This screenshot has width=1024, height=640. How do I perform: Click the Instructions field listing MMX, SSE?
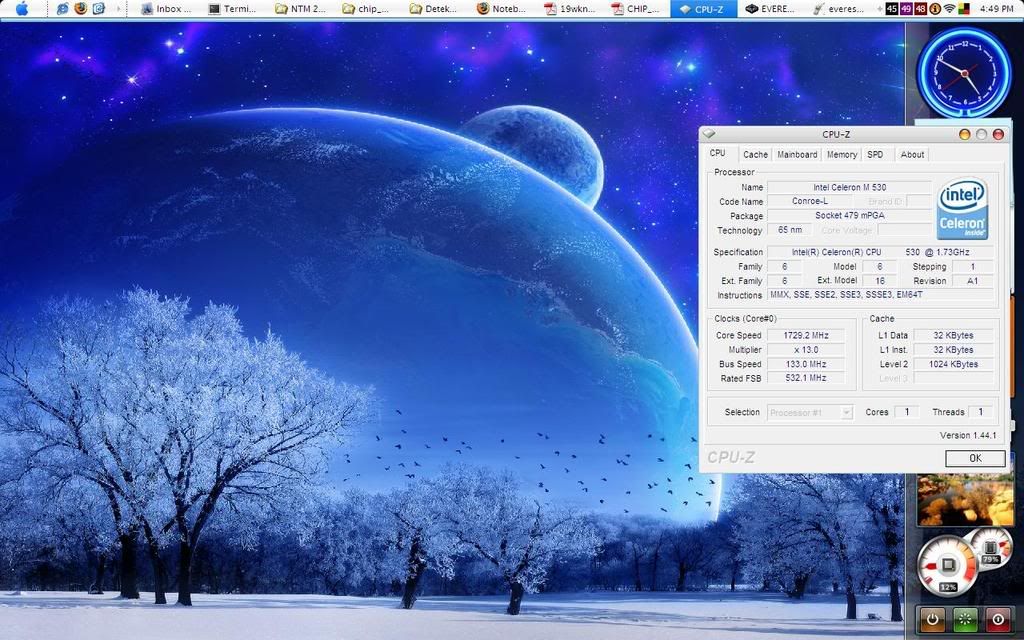click(880, 295)
